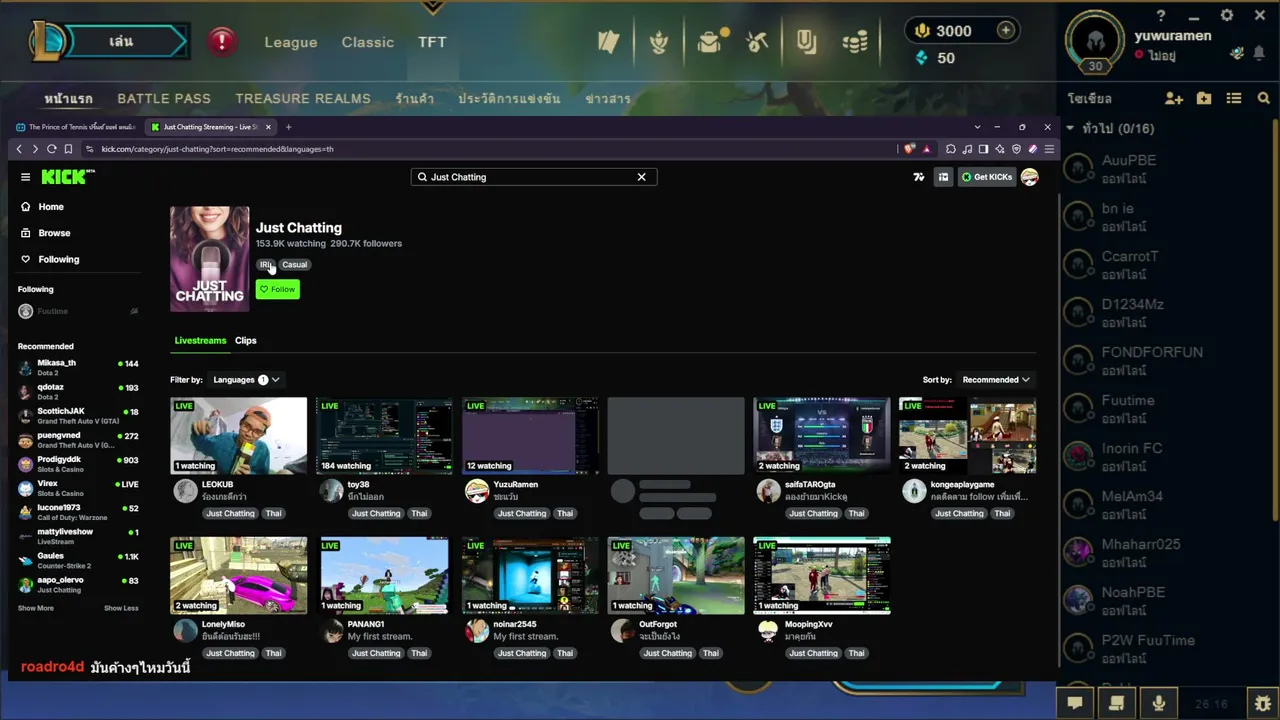Open the ข่าวสาร news menu item

point(608,99)
